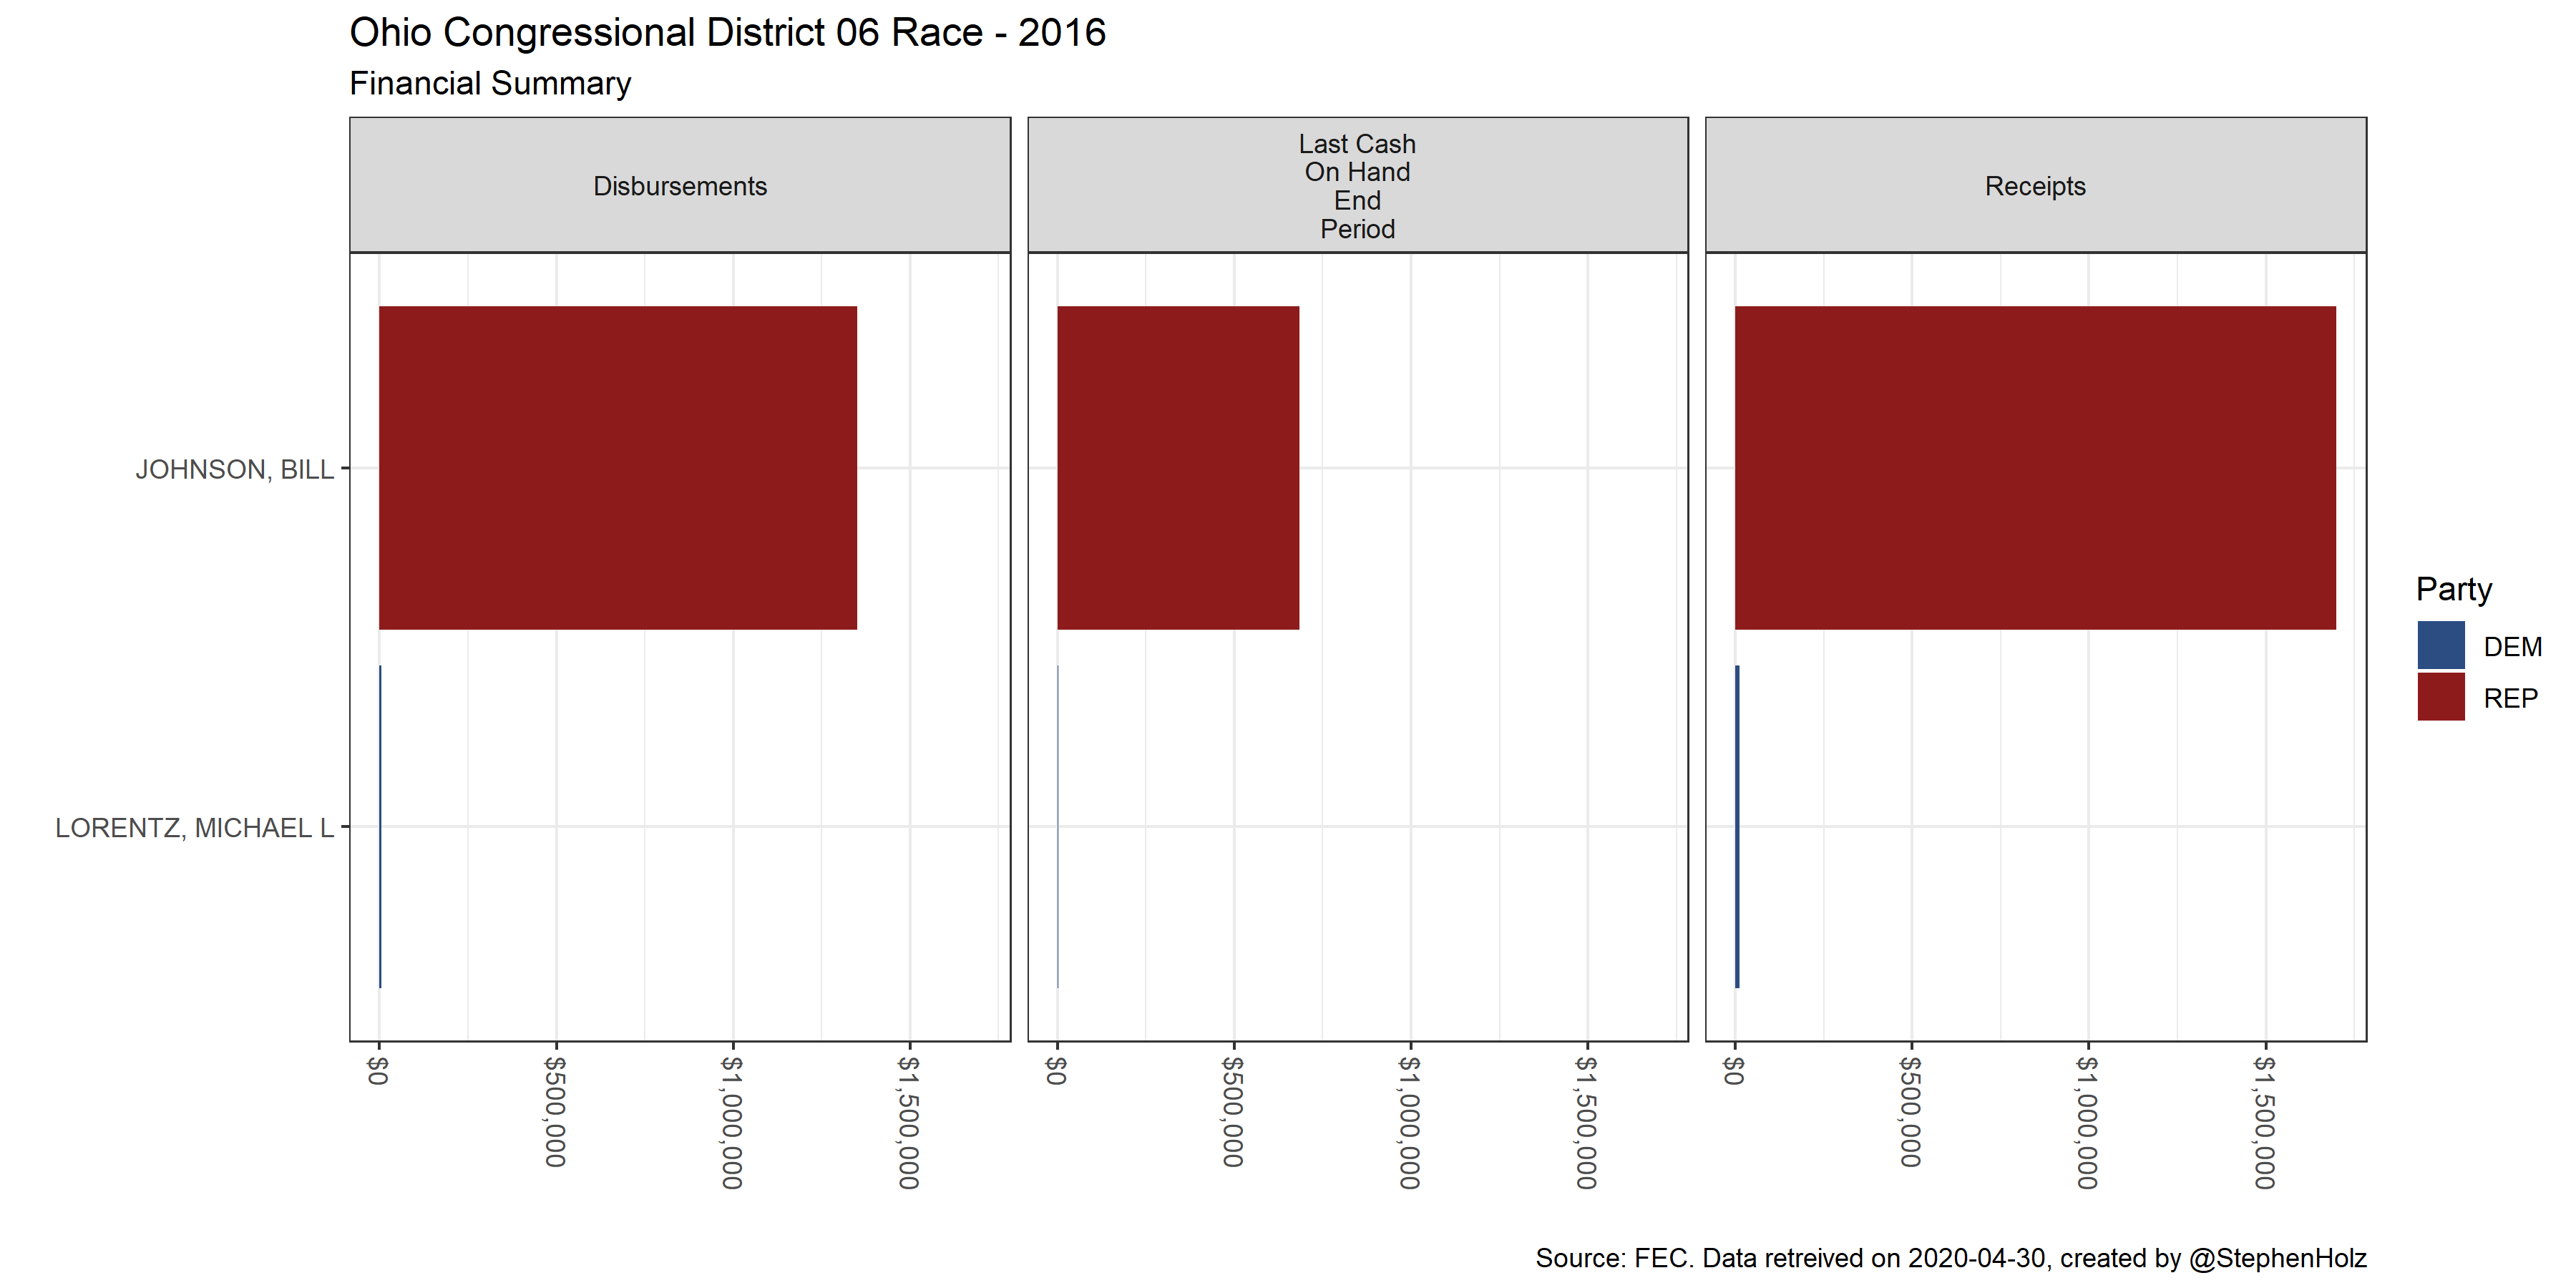Viewport: 2576px width, 1288px height.
Task: Click Lorentz's thin blue Receipts bar
Action: pos(1737,826)
